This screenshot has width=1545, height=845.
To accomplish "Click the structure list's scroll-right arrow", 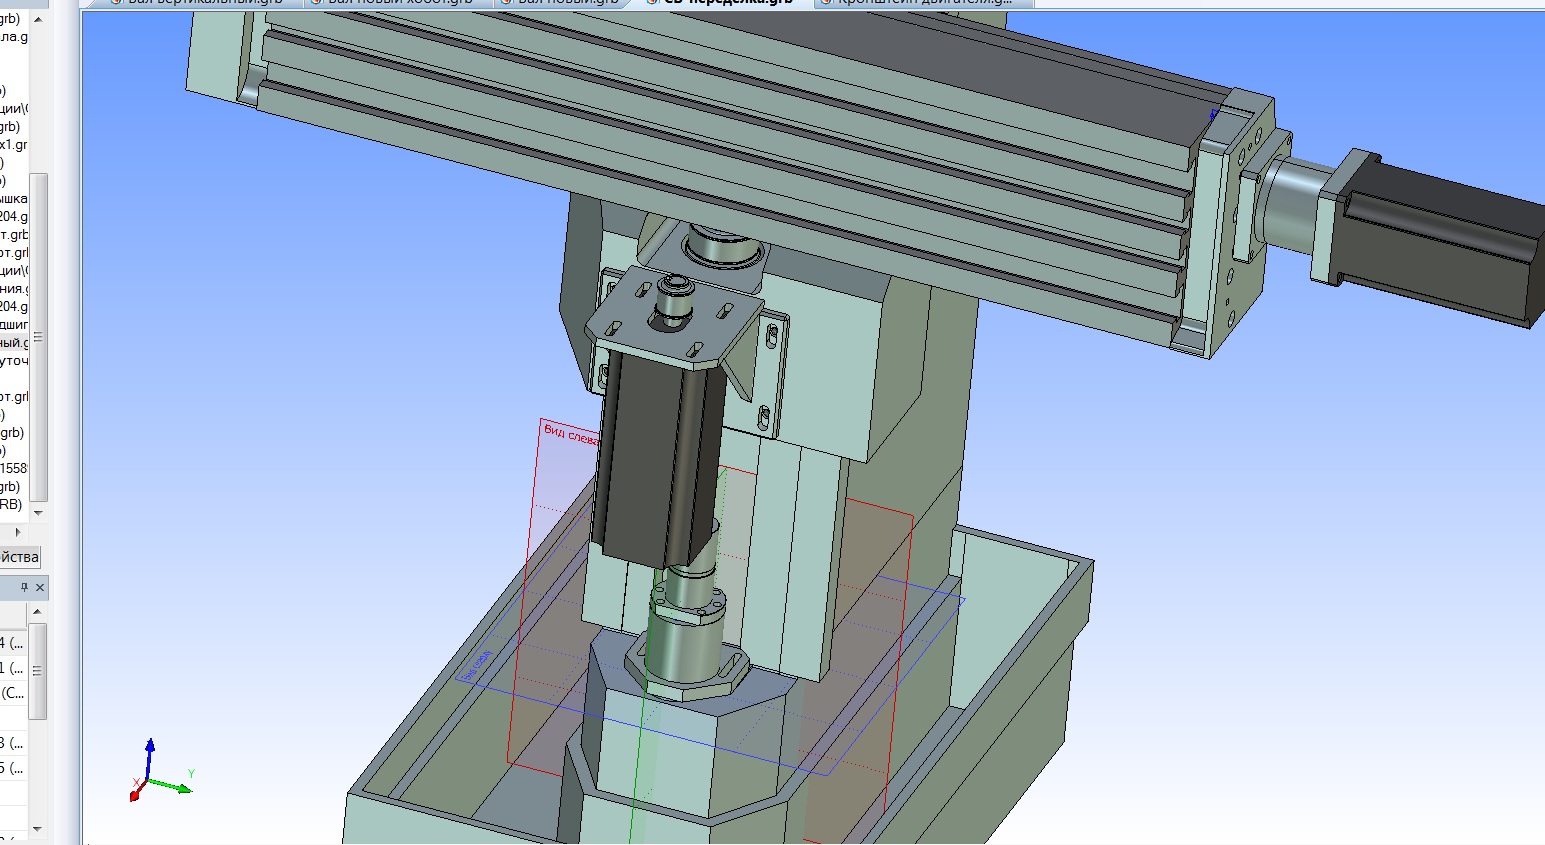I will click(17, 532).
